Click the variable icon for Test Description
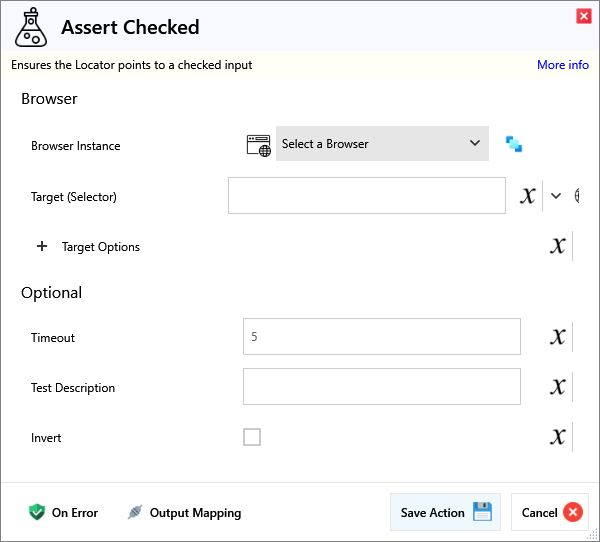Image resolution: width=600 pixels, height=542 pixels. [558, 387]
